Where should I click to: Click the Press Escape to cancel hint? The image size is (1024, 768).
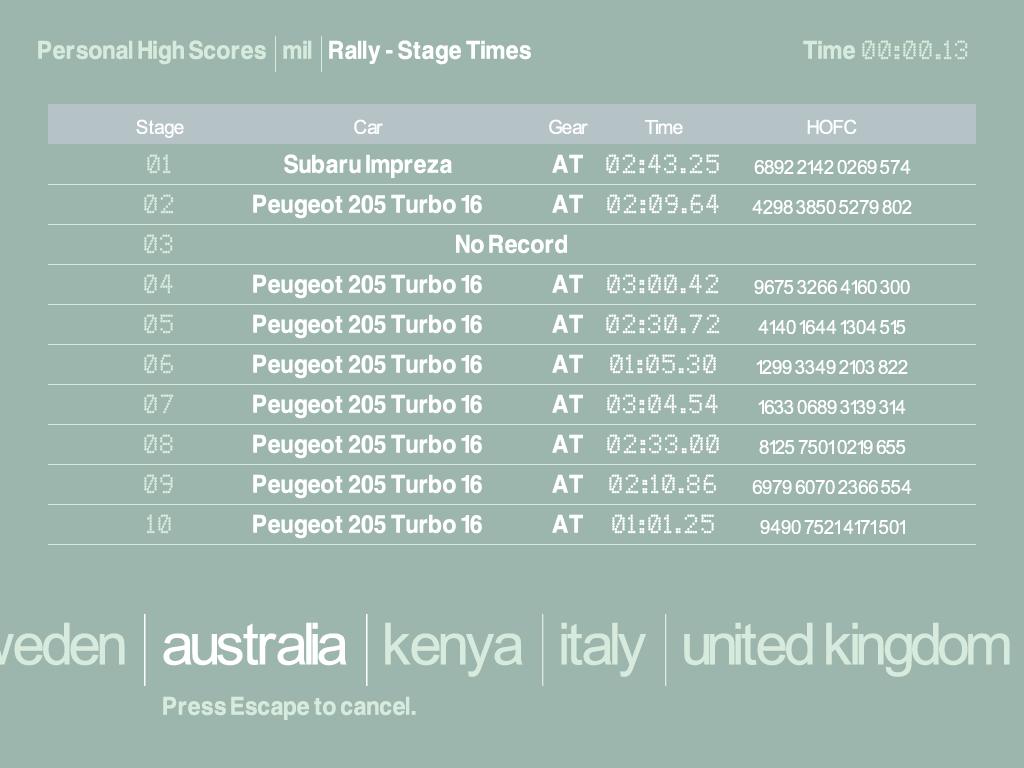[289, 707]
